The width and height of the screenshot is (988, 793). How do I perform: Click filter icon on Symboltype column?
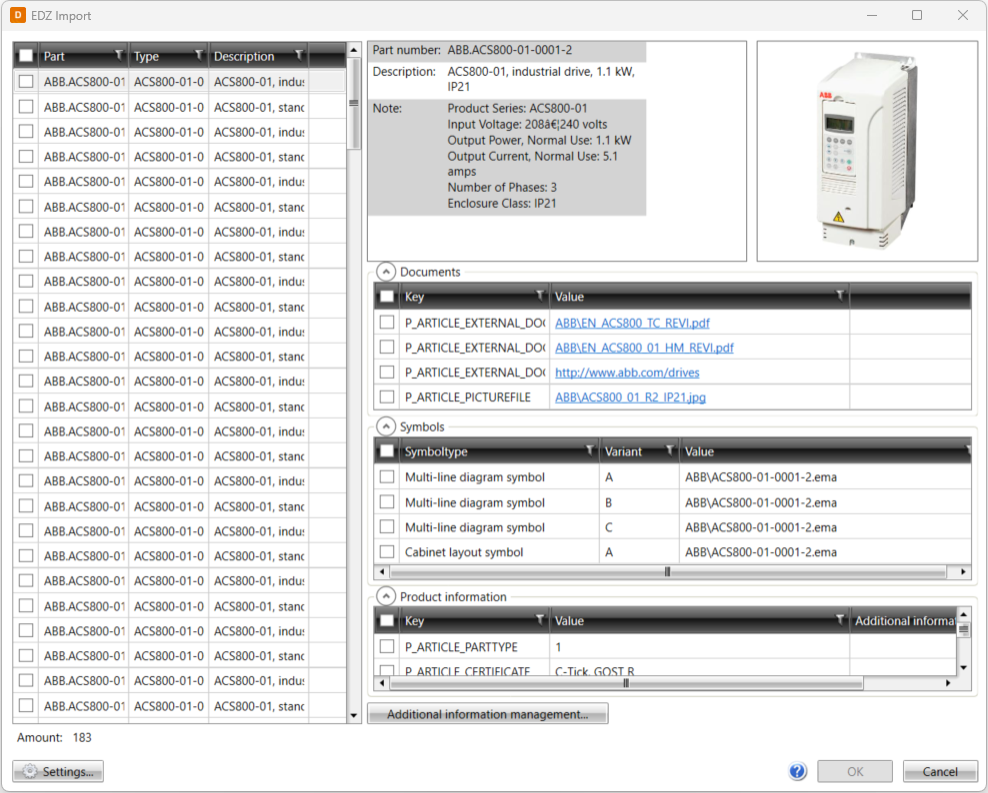[x=589, y=451]
